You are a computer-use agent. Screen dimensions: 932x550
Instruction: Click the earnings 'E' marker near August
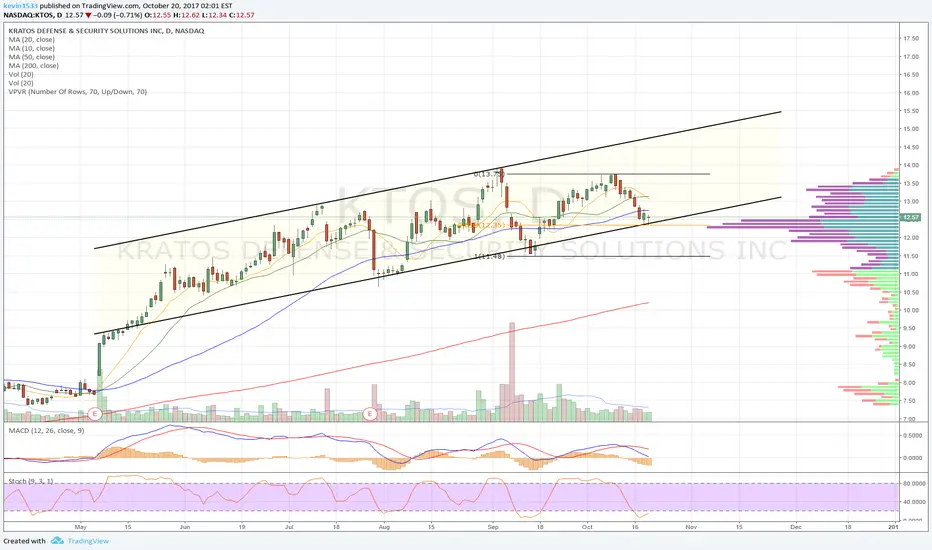(370, 413)
